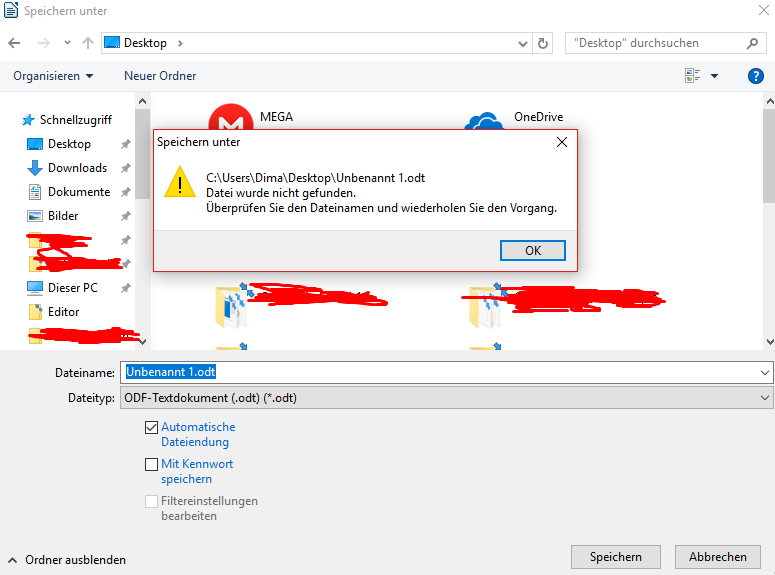The width and height of the screenshot is (775, 575).
Task: Click the Dokumente page icon
Action: (x=35, y=192)
